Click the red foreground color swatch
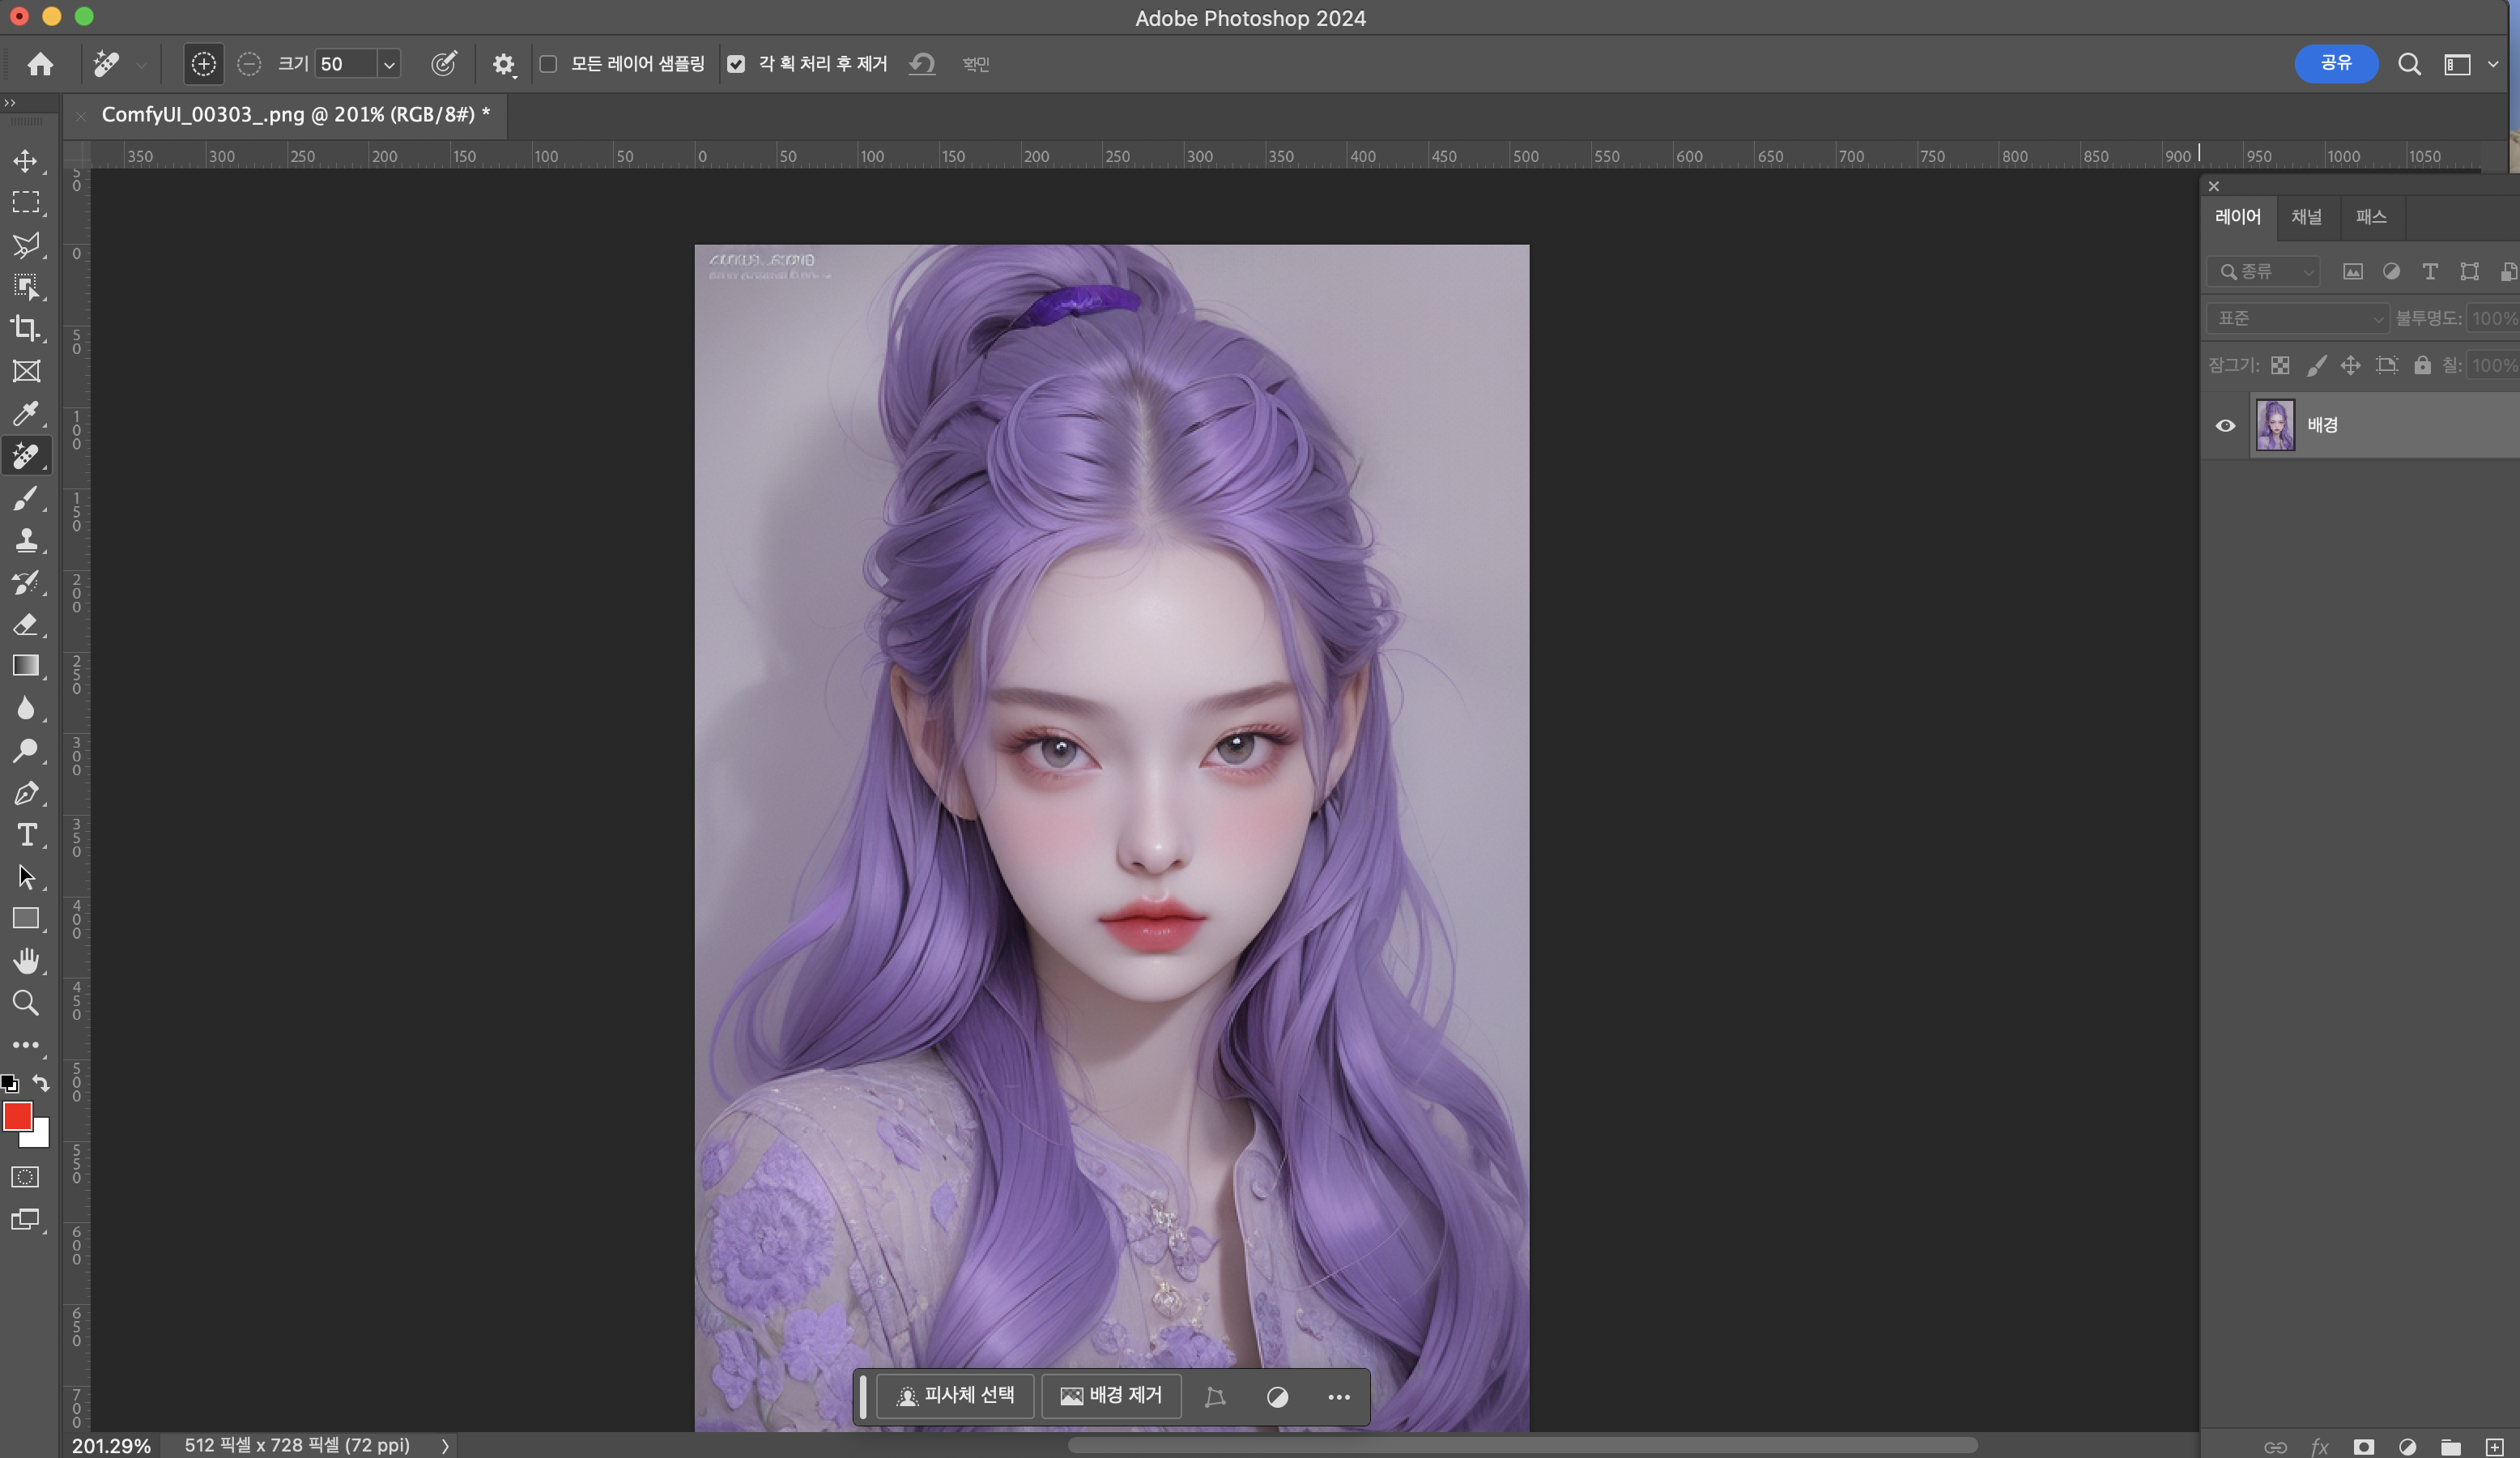The width and height of the screenshot is (2520, 1458). tap(17, 1116)
